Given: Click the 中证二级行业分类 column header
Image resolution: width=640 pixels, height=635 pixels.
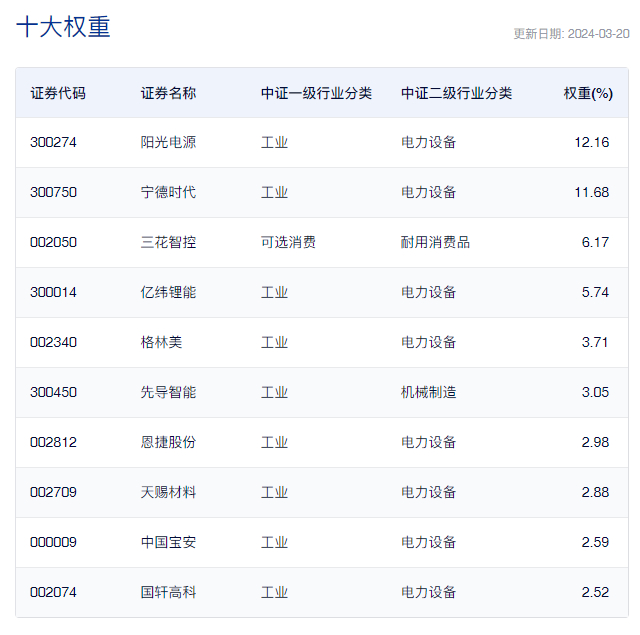Looking at the screenshot, I should pyautogui.click(x=456, y=93).
